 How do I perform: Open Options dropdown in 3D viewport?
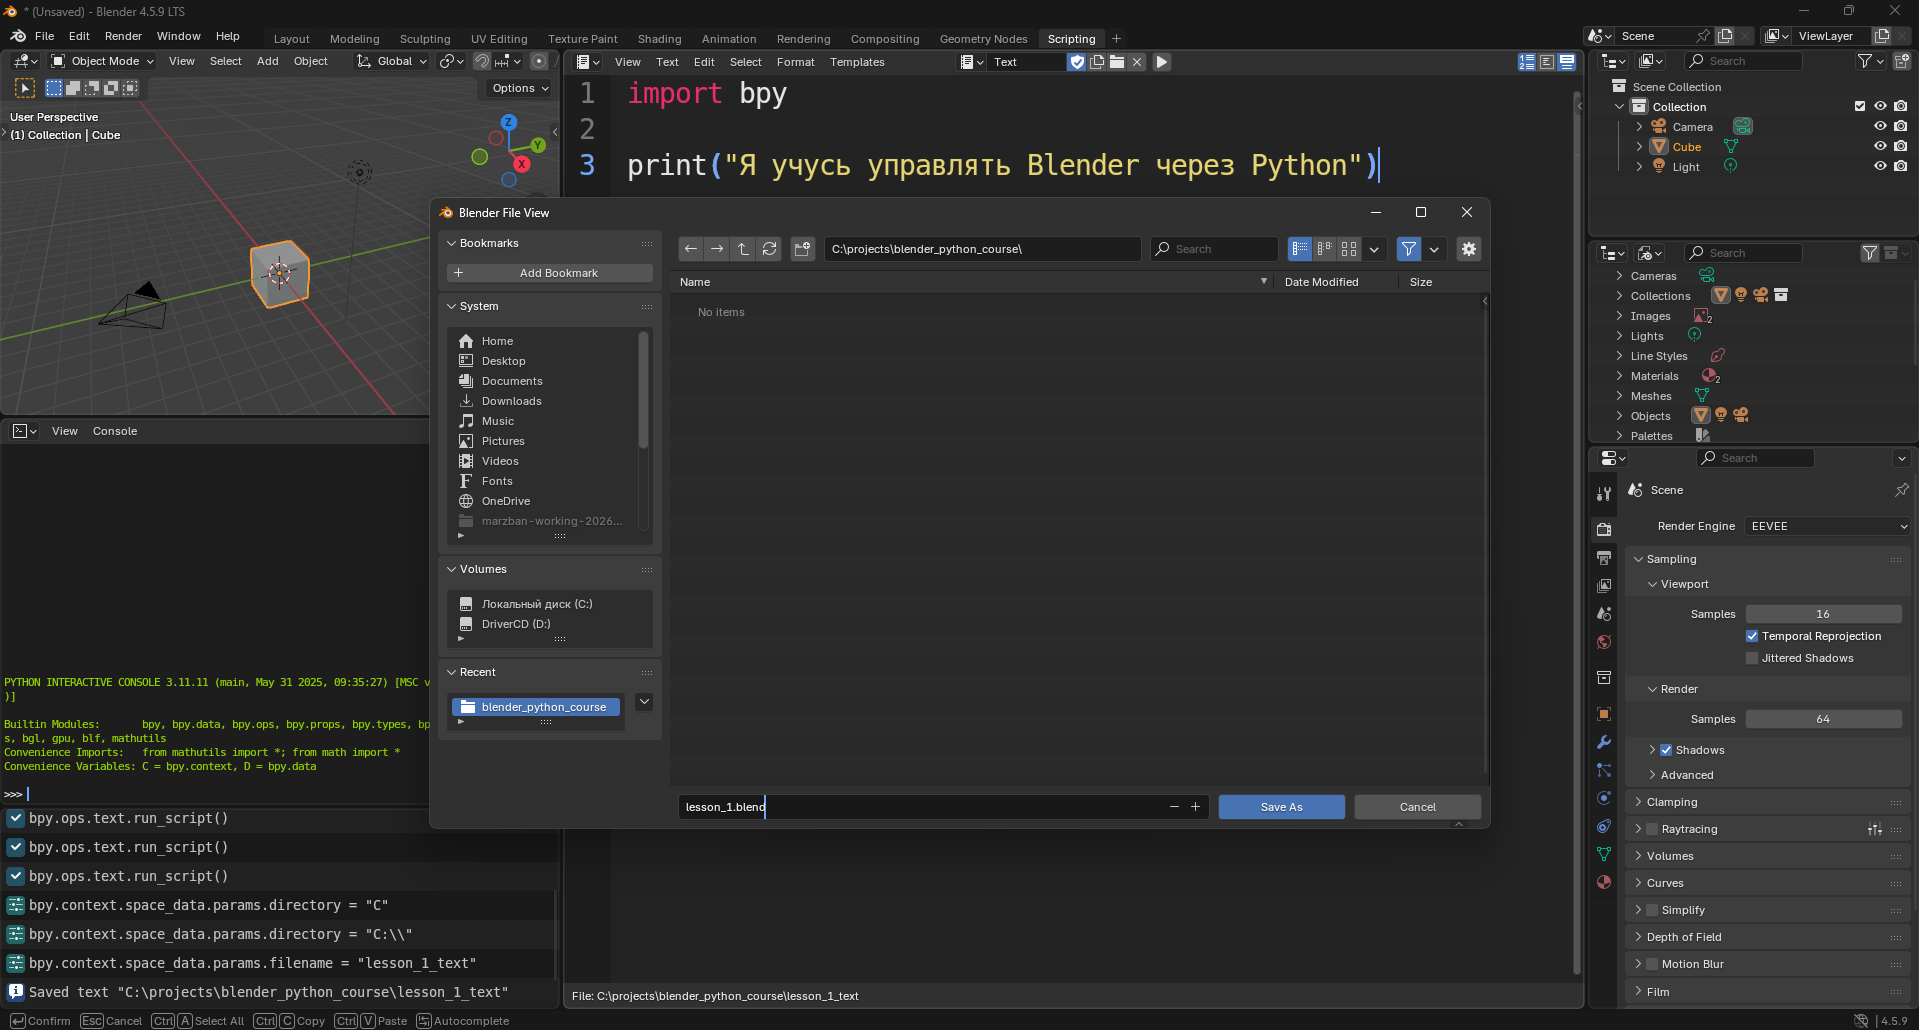tap(521, 88)
